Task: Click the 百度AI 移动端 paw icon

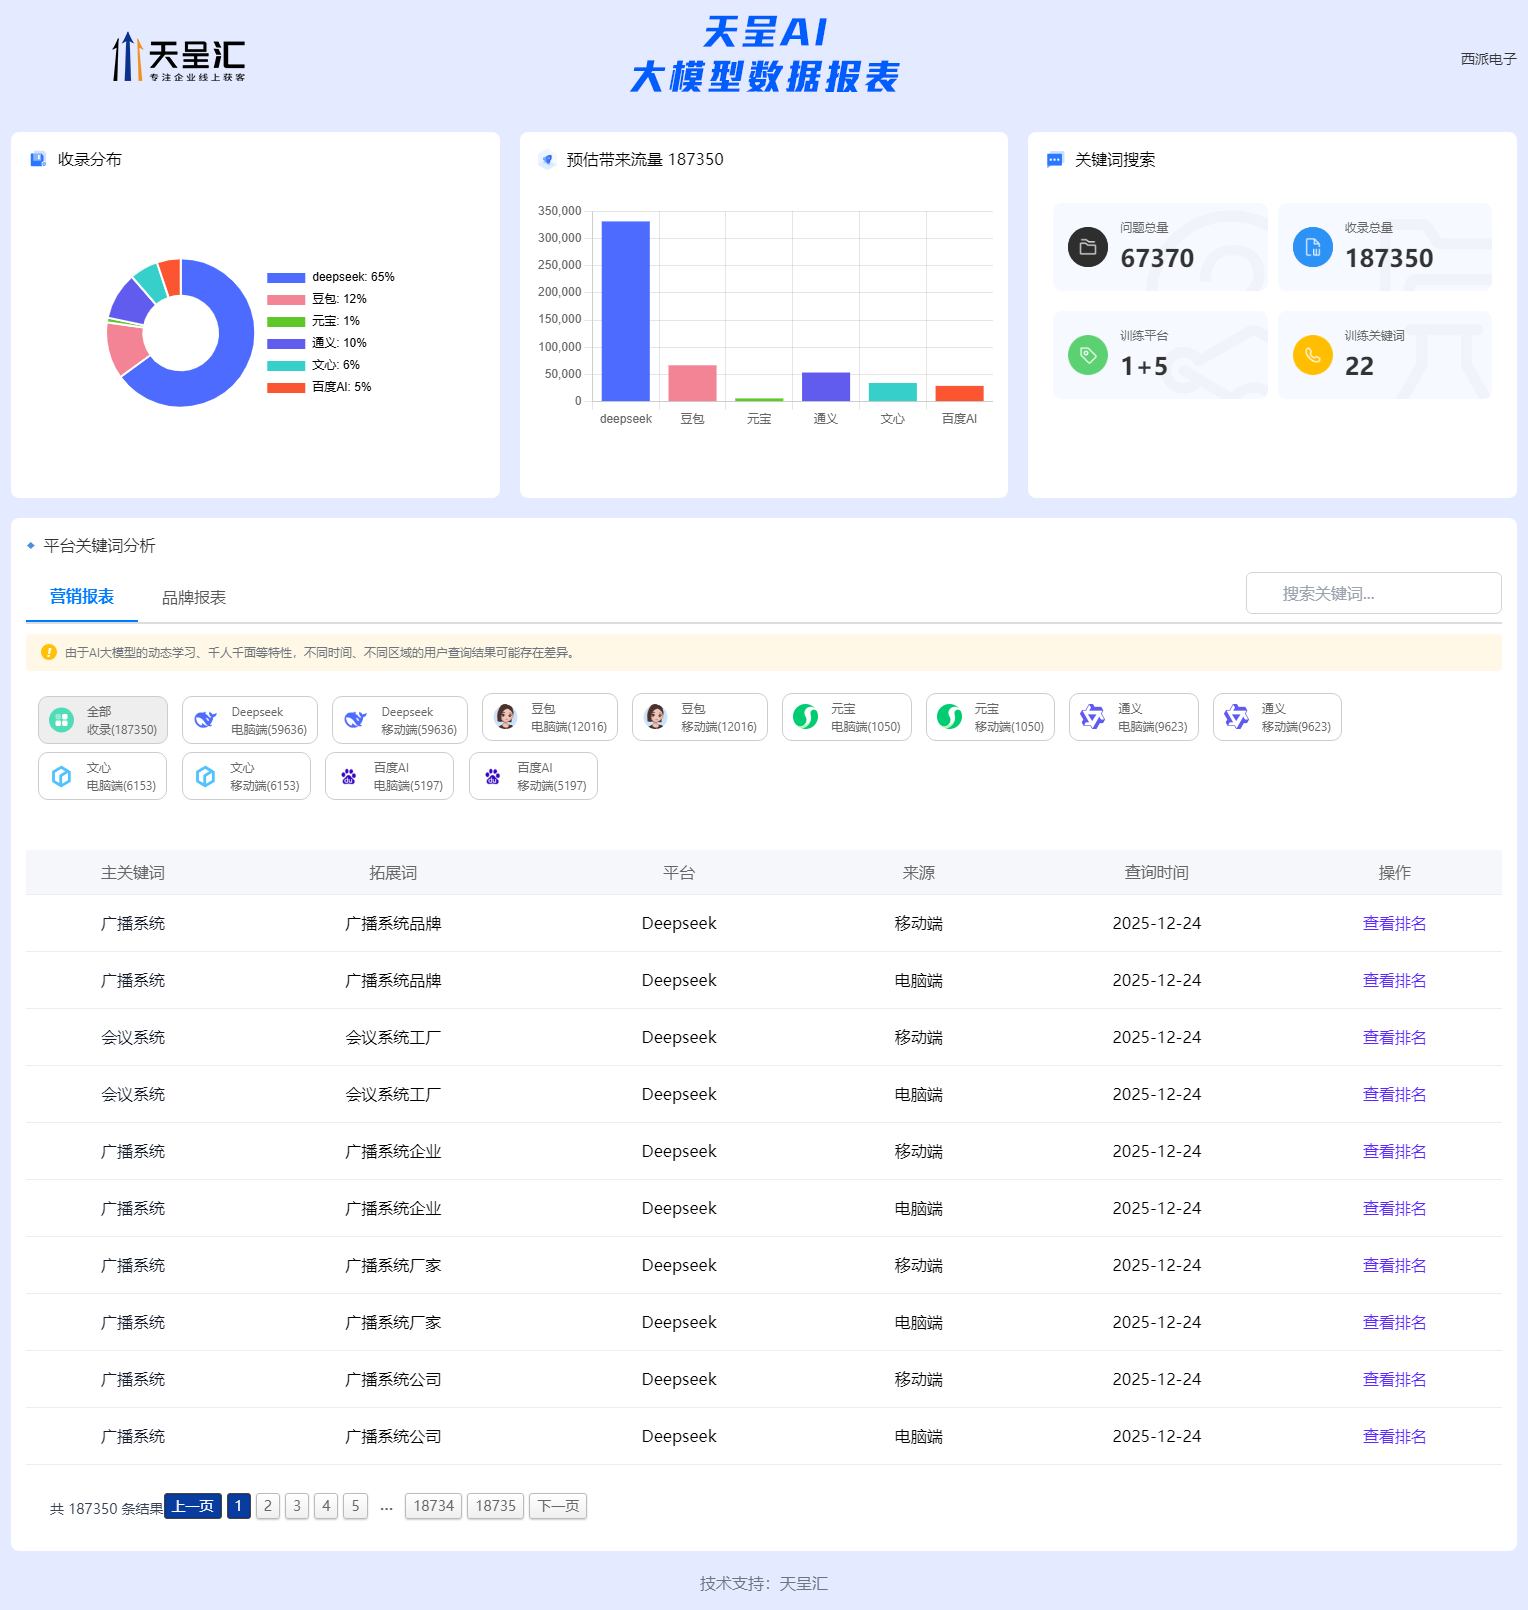Action: [x=493, y=776]
